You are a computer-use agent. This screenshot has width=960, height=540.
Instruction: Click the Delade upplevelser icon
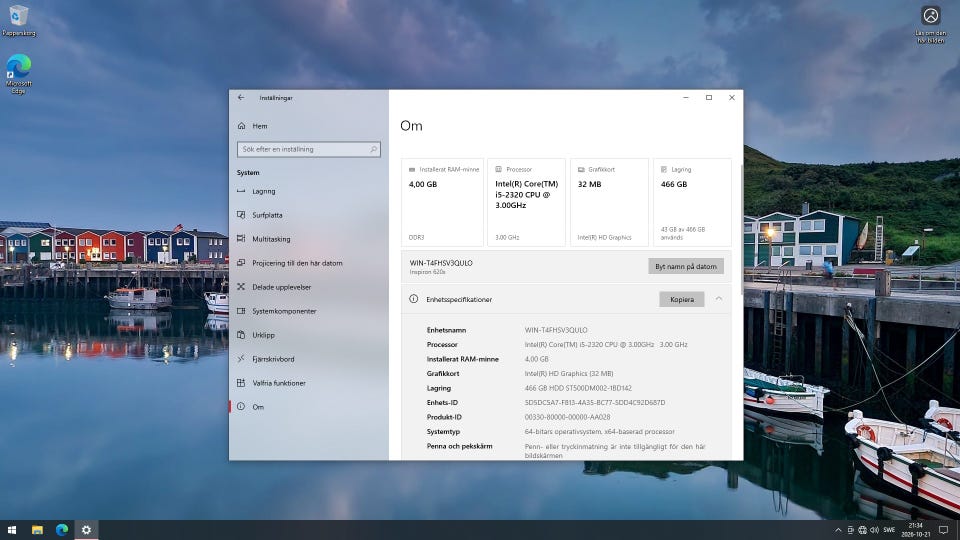pyautogui.click(x=241, y=287)
